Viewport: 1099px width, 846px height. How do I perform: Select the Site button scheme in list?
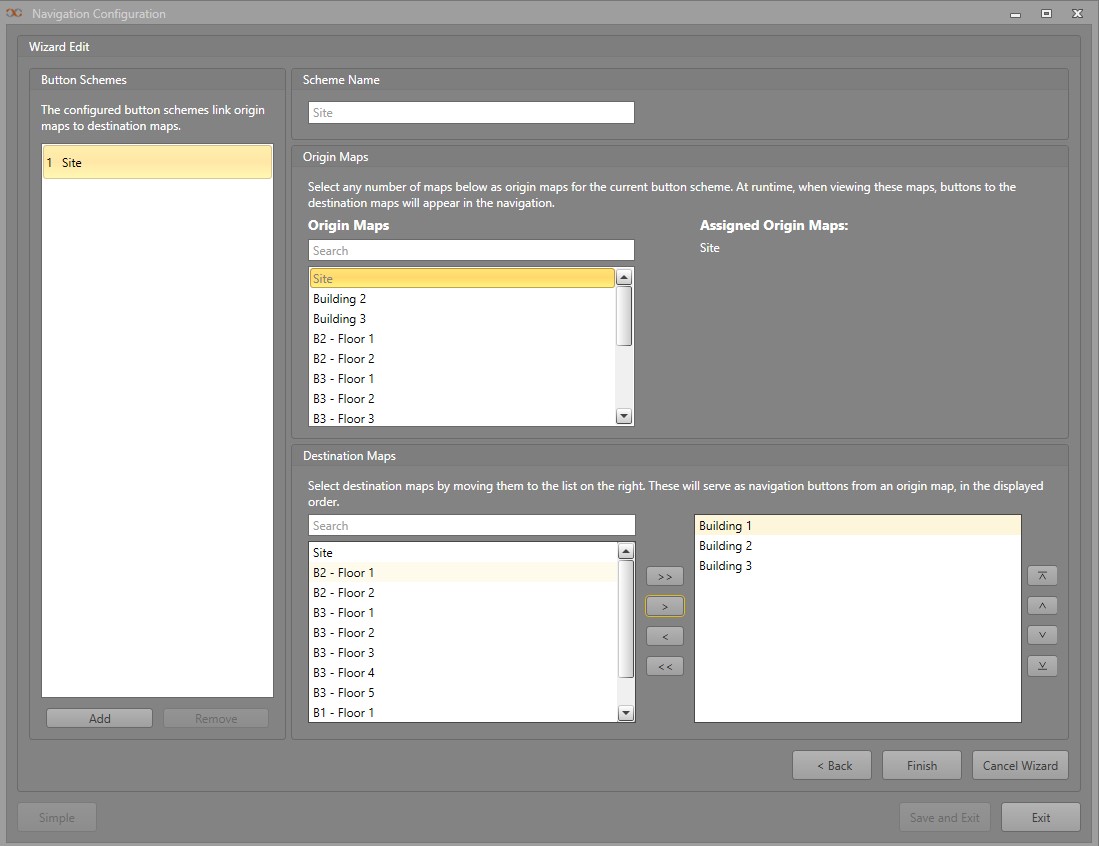pos(157,162)
